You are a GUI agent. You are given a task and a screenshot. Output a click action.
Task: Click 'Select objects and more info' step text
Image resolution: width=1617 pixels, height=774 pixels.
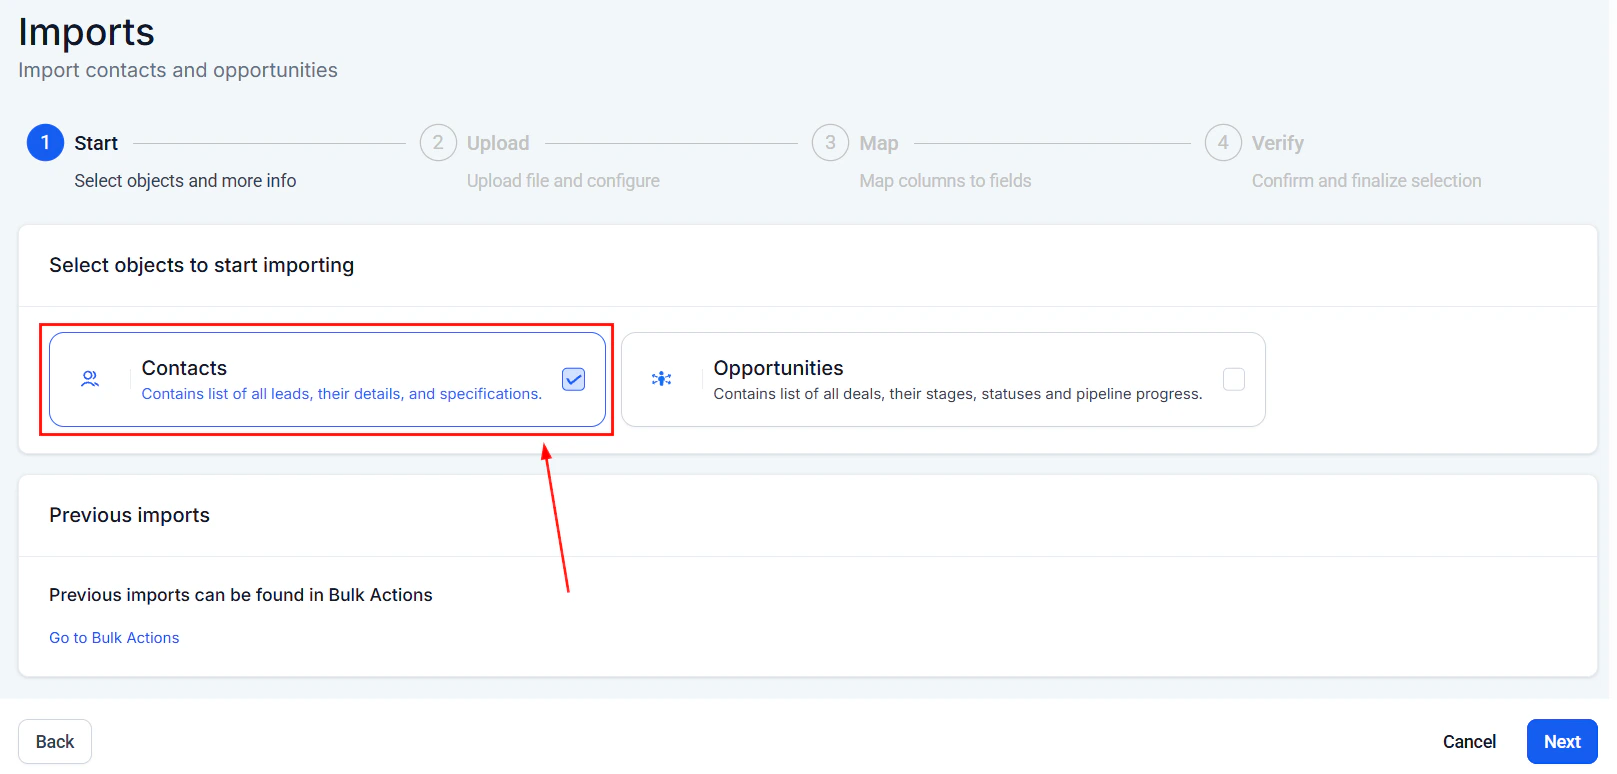tap(185, 181)
